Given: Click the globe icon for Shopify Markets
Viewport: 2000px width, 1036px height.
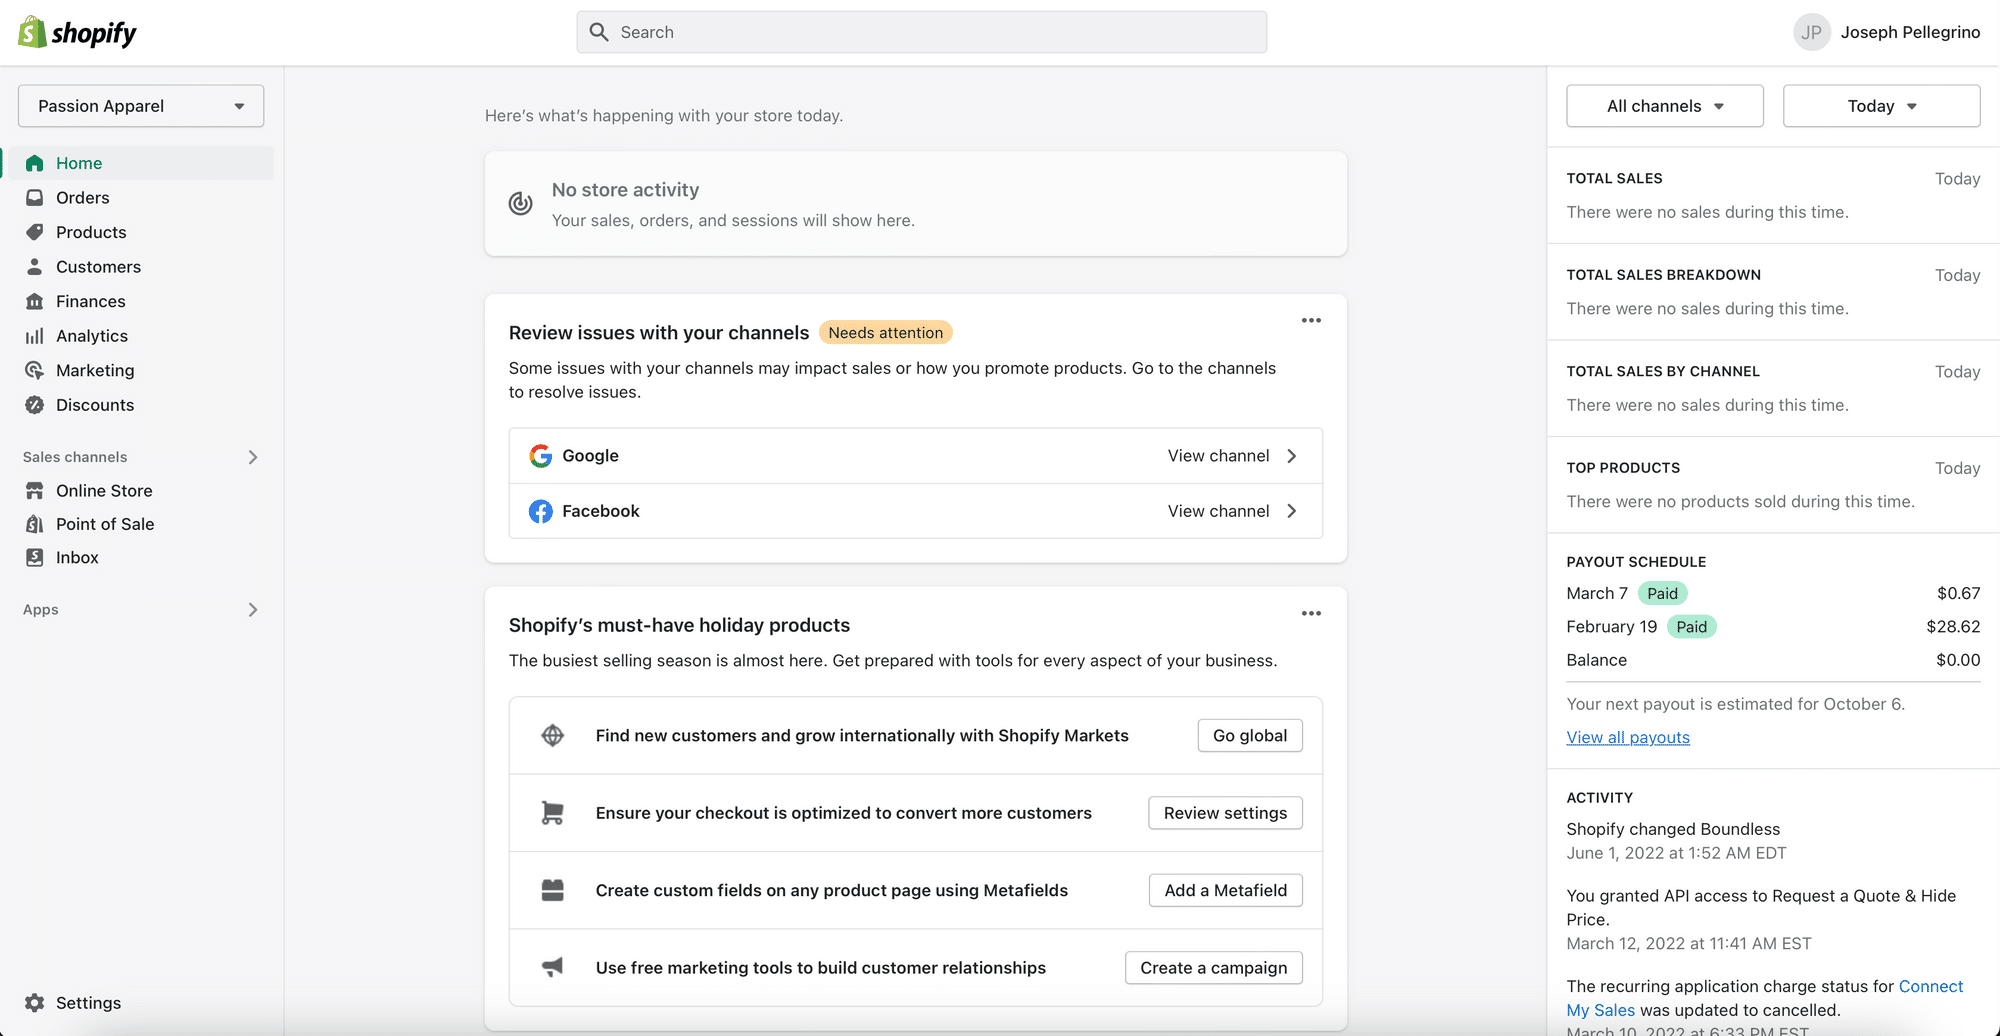Looking at the screenshot, I should [x=553, y=736].
